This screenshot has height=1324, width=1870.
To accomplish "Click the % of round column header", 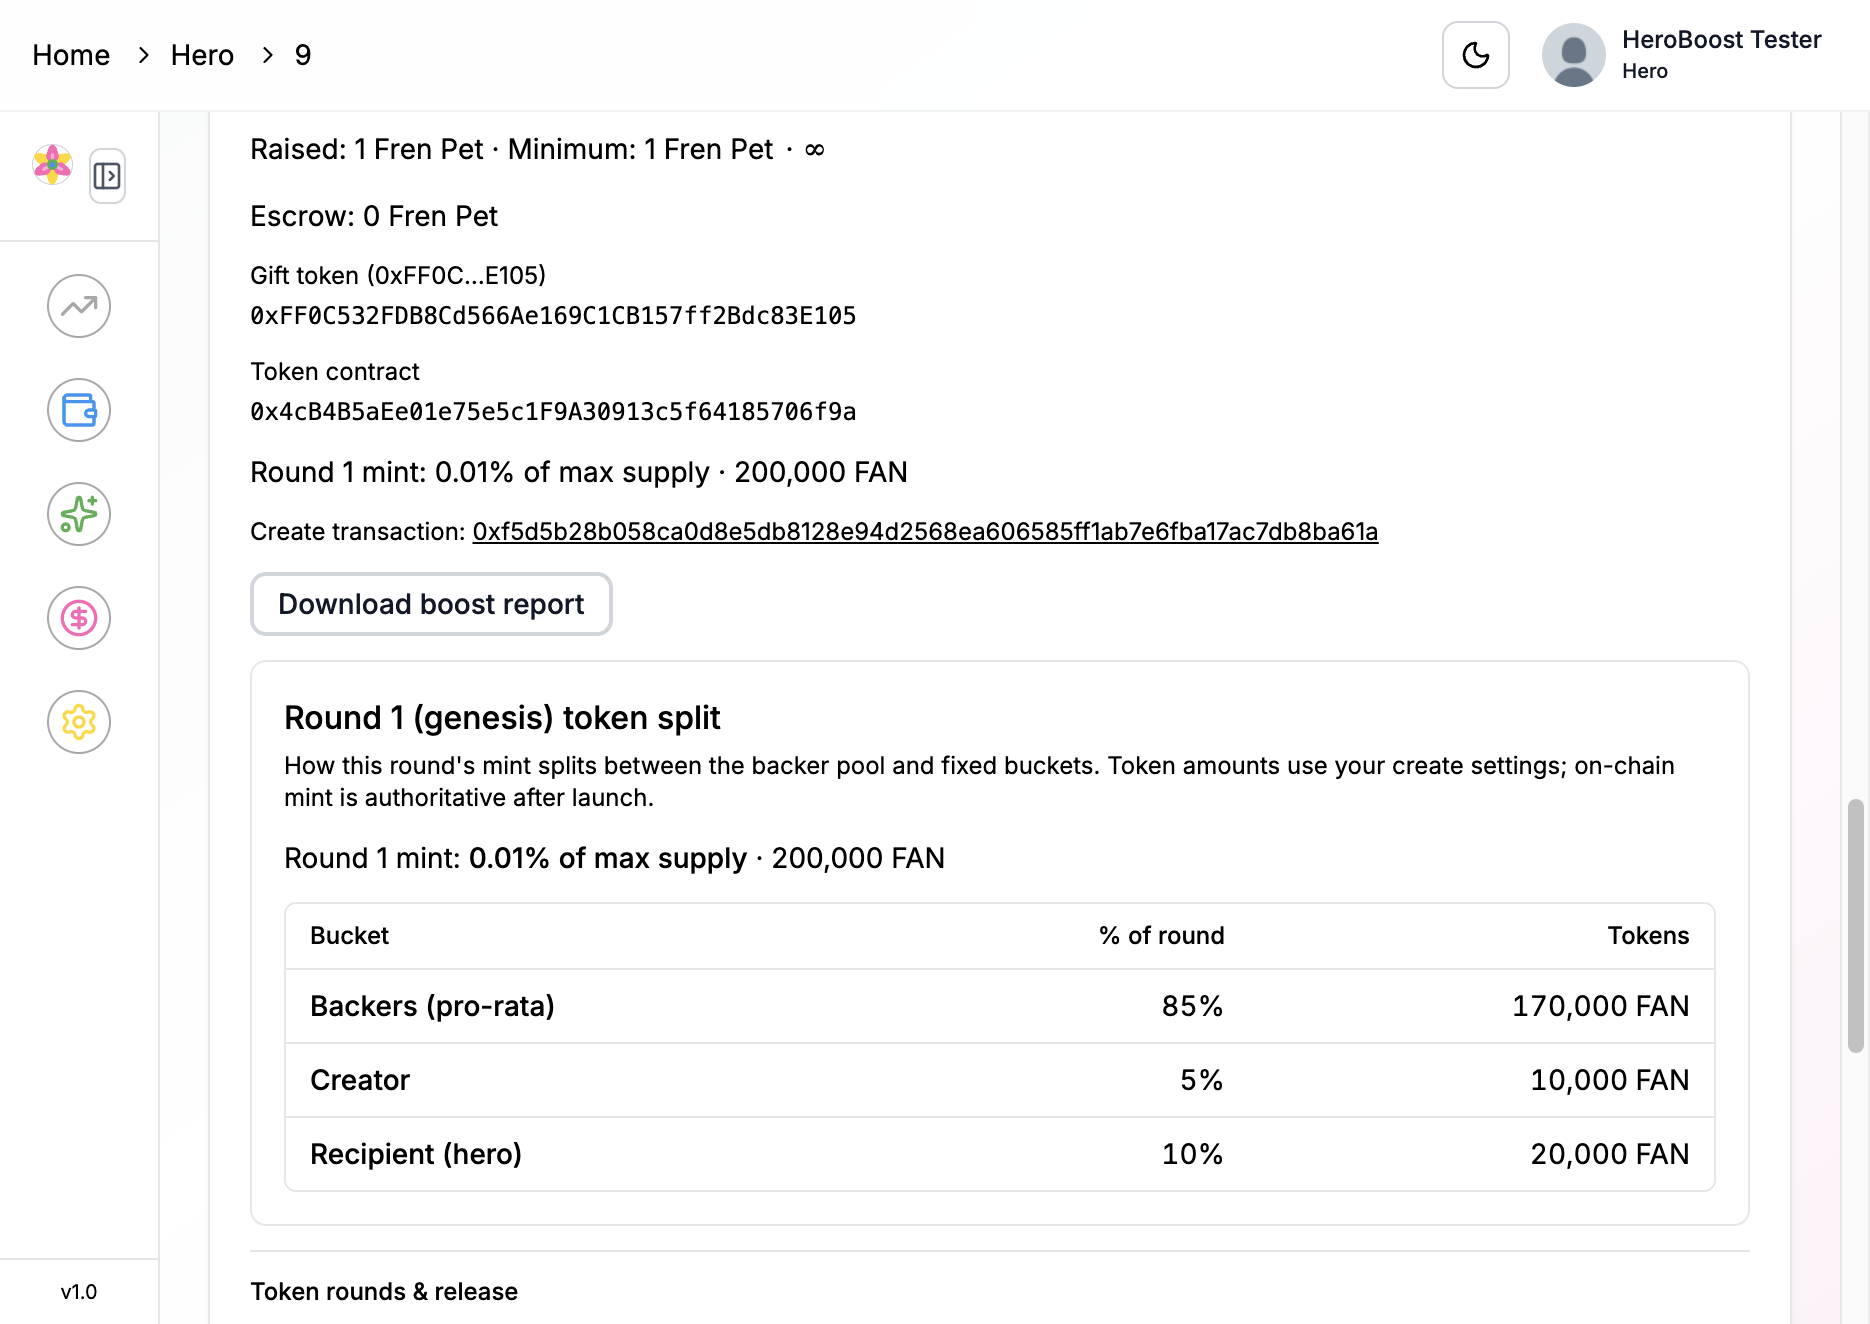I will [x=1161, y=936].
